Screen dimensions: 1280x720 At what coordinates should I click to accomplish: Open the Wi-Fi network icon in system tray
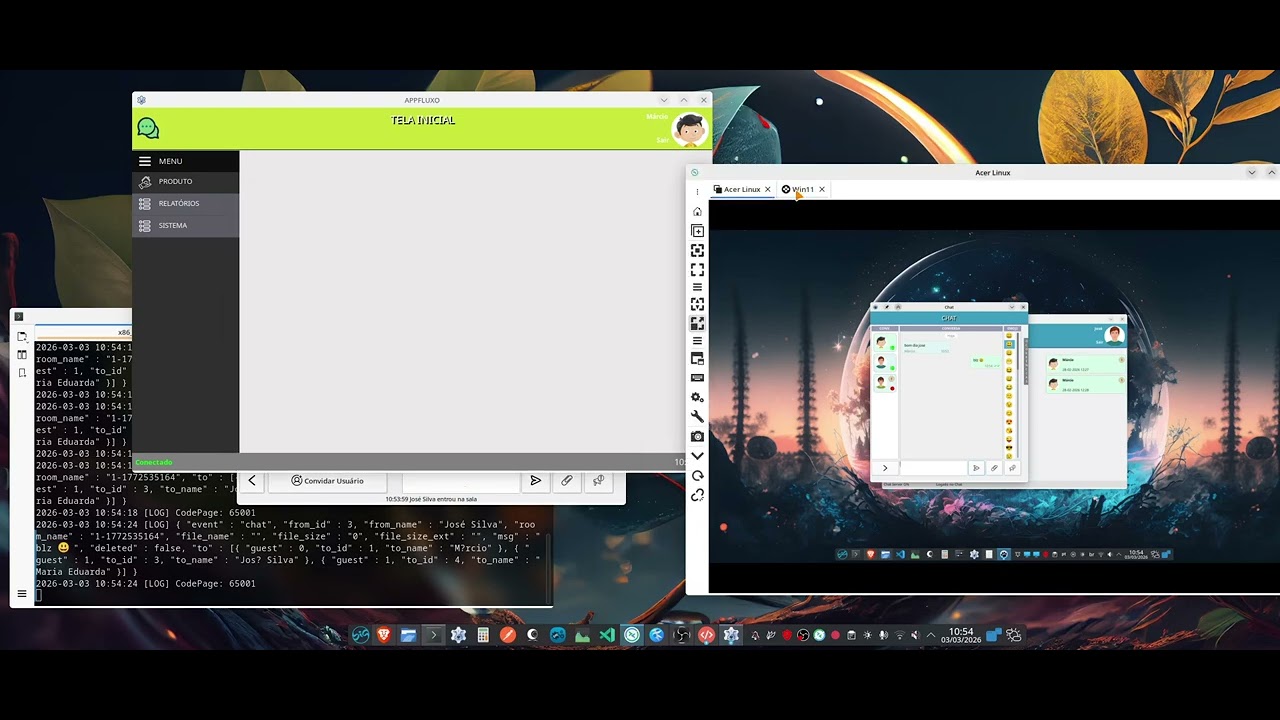pos(899,635)
